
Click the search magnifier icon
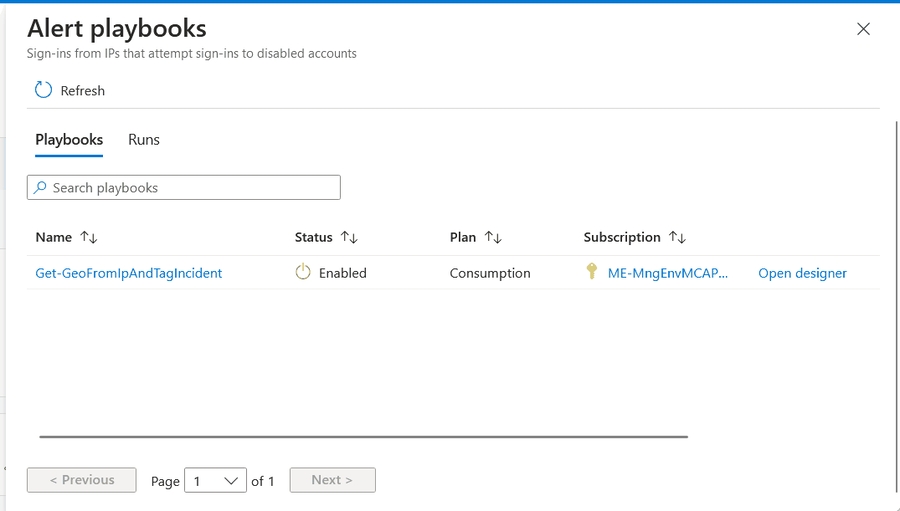pos(40,187)
